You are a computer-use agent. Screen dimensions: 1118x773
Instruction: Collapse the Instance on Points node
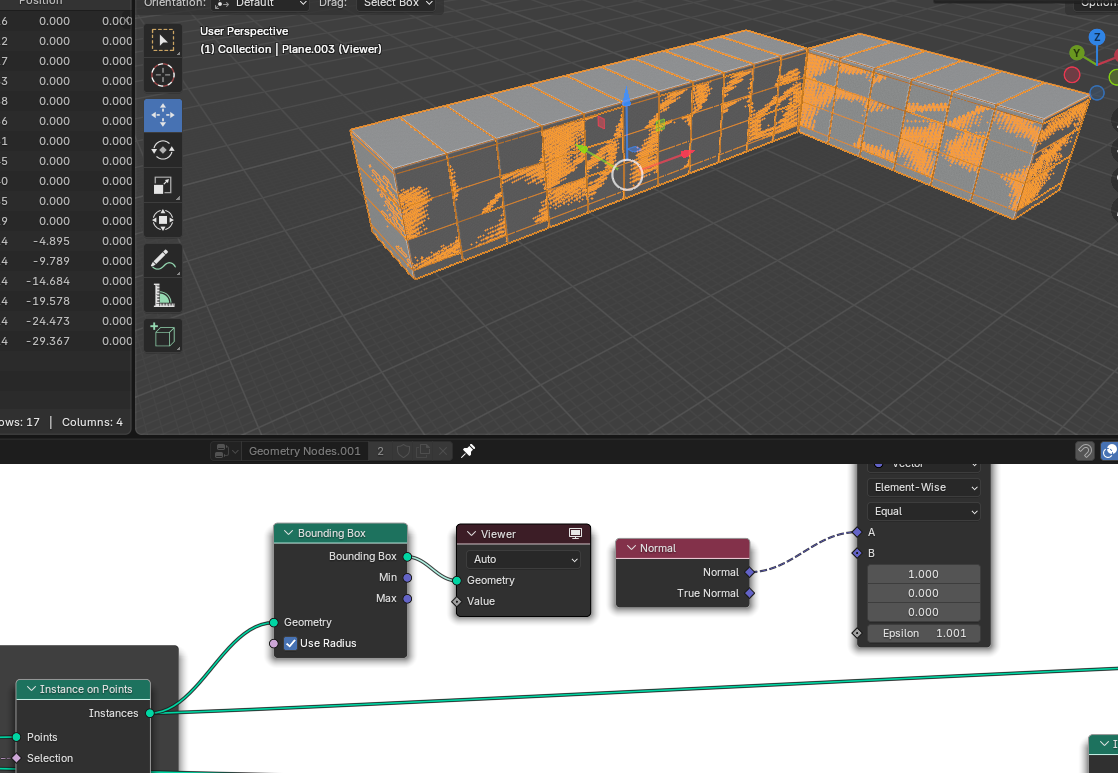[x=31, y=689]
